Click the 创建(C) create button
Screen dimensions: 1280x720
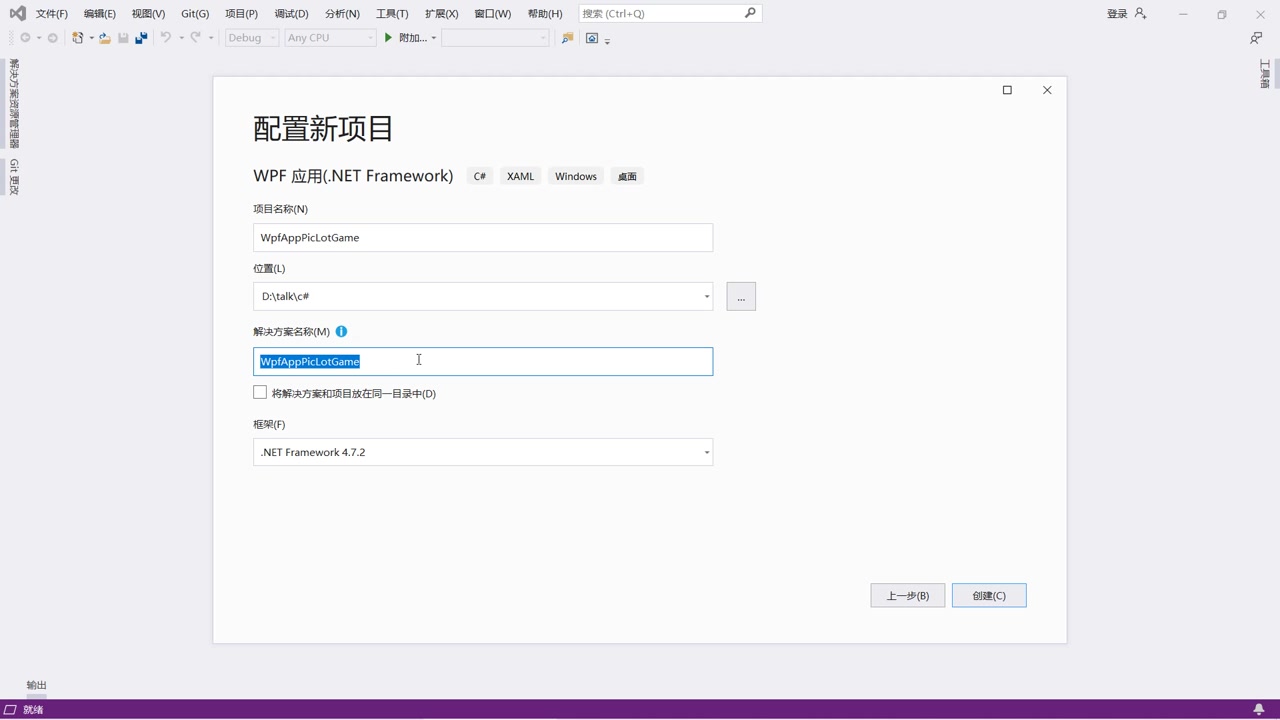tap(989, 595)
